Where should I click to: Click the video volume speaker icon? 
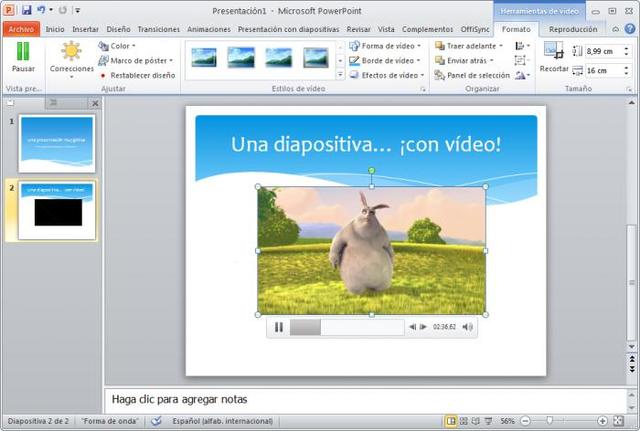[x=468, y=327]
